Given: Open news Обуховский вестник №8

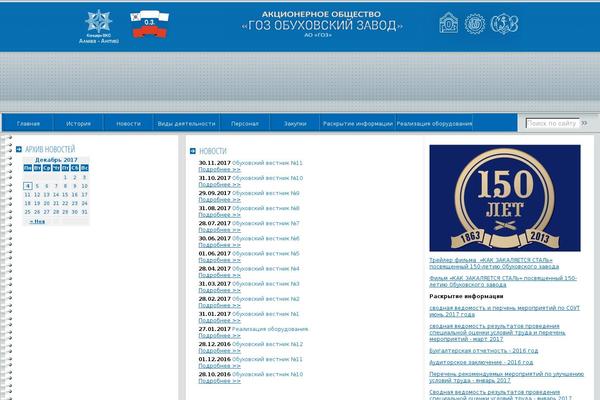Looking at the screenshot, I should coord(266,208).
